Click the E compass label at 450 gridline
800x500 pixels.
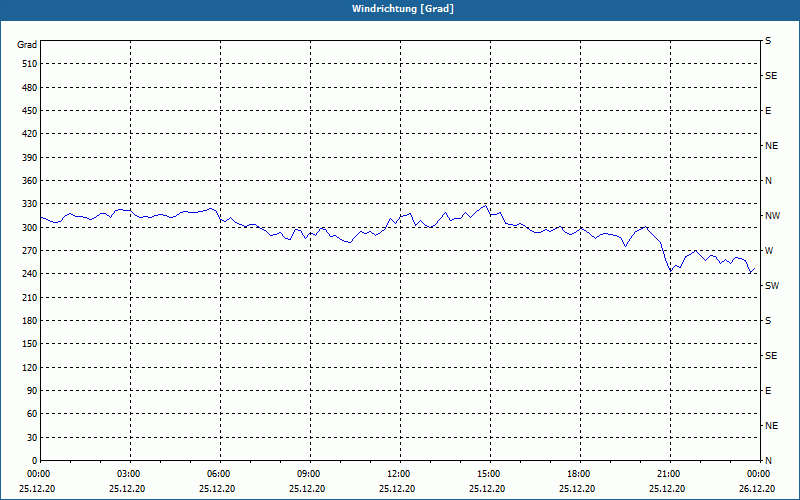point(768,111)
